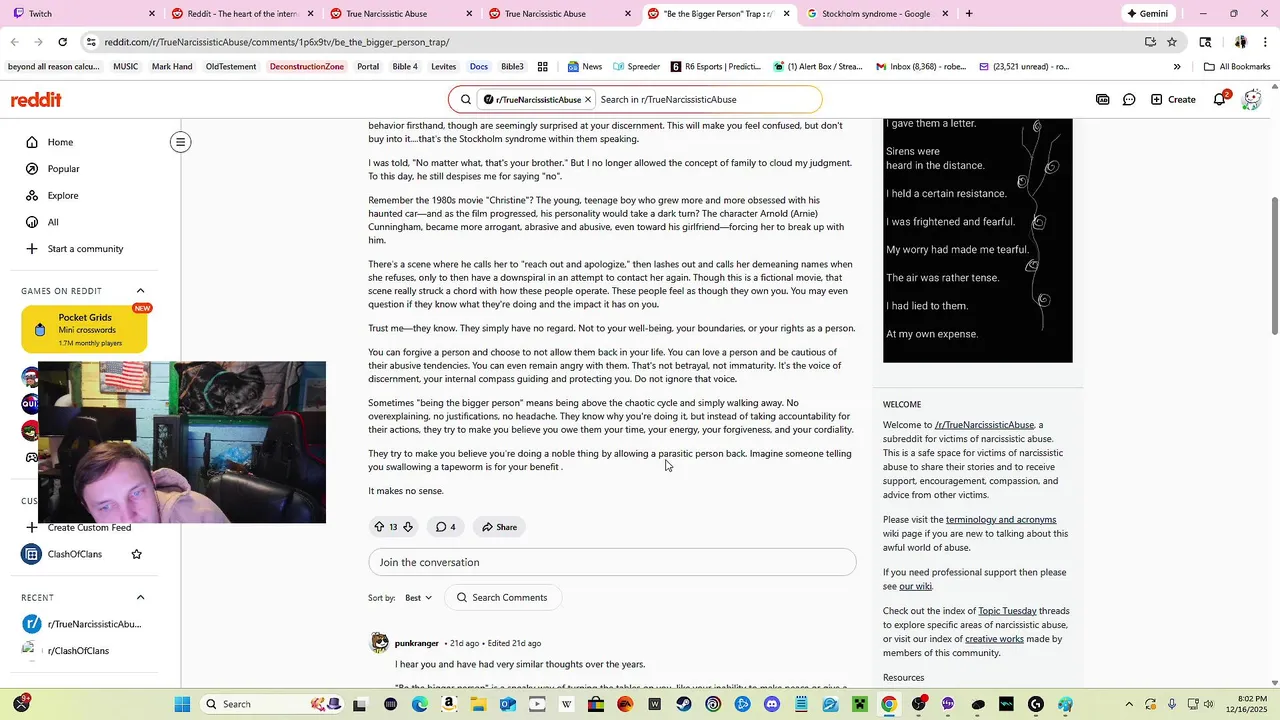This screenshot has height=720, width=1280.
Task: Click punkranger's avatar icon
Action: point(379,643)
